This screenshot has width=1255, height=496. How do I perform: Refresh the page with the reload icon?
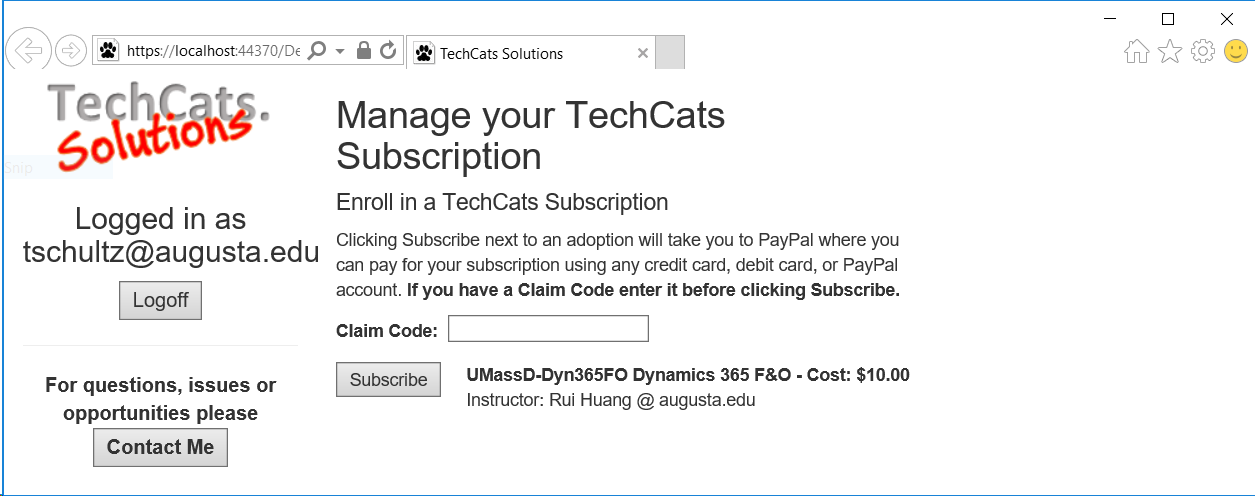pos(389,50)
